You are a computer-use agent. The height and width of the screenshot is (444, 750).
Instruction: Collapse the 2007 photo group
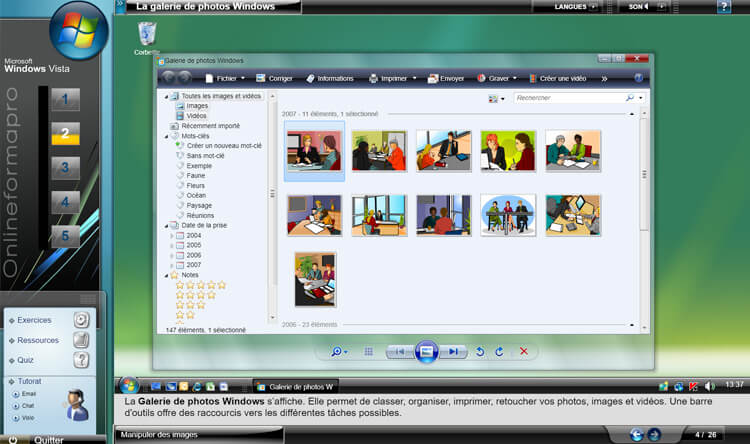pyautogui.click(x=632, y=114)
